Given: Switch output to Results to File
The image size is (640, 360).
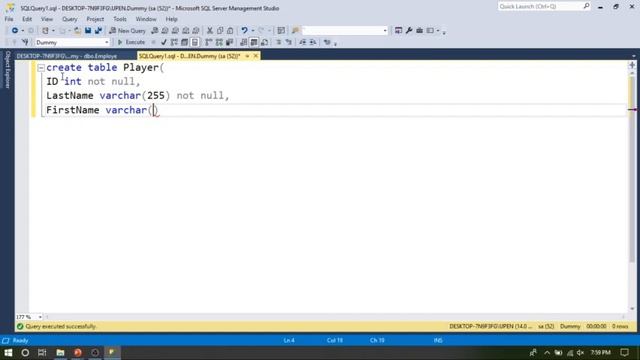Looking at the screenshot, I should 264,42.
